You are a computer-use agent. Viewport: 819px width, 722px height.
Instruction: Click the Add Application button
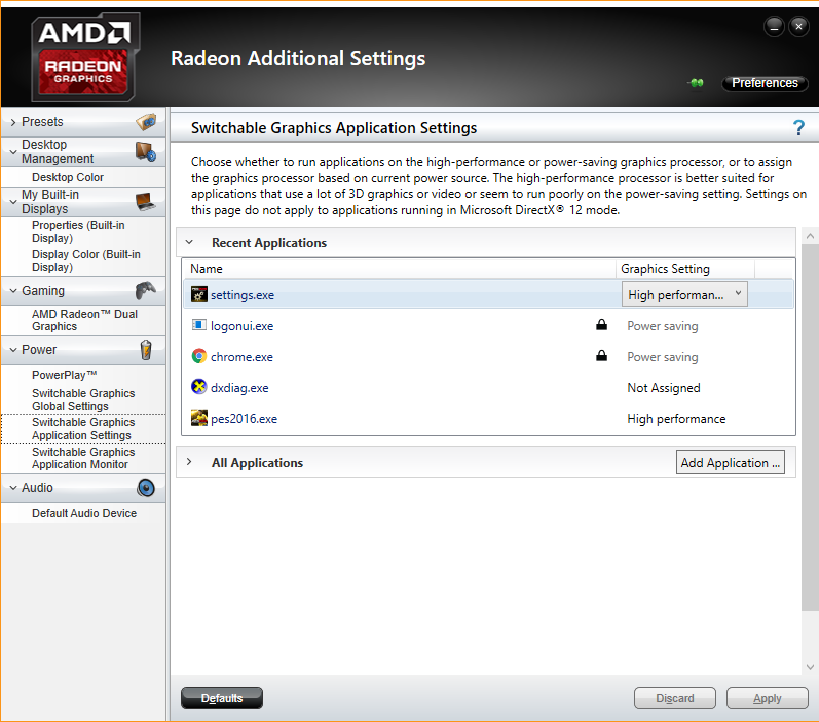tap(730, 462)
